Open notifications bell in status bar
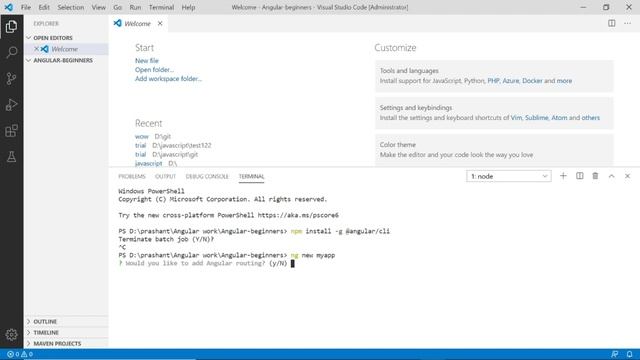640x360 pixels. 629,354
